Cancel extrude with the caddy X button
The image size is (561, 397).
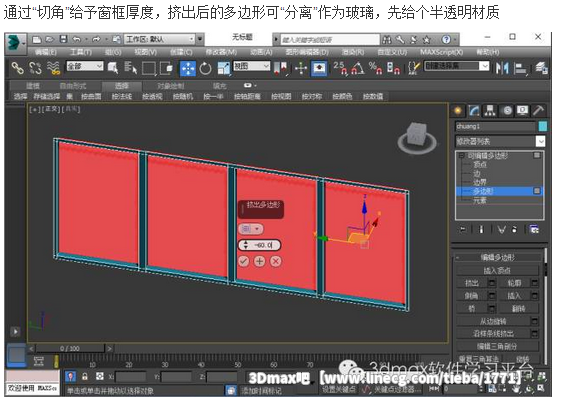pyautogui.click(x=275, y=261)
